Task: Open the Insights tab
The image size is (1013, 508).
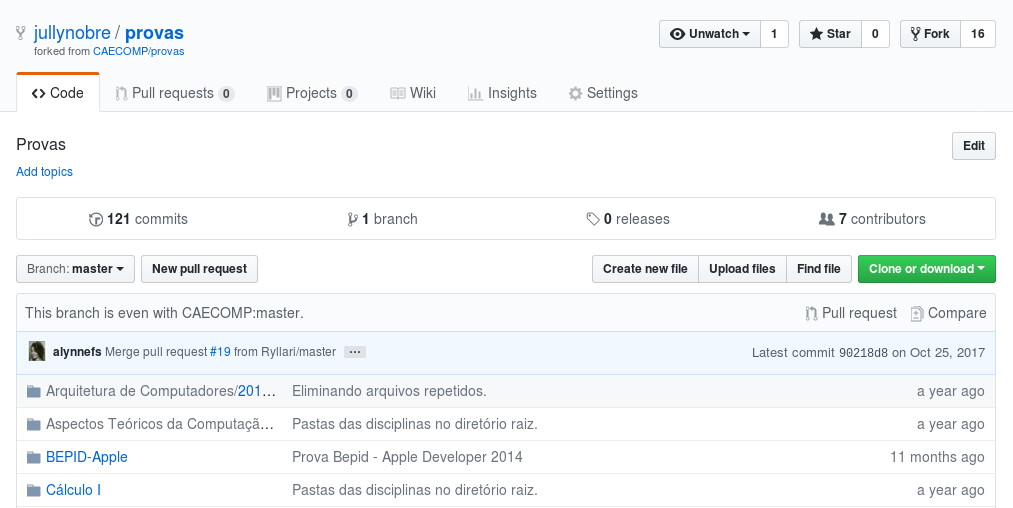Action: point(502,93)
